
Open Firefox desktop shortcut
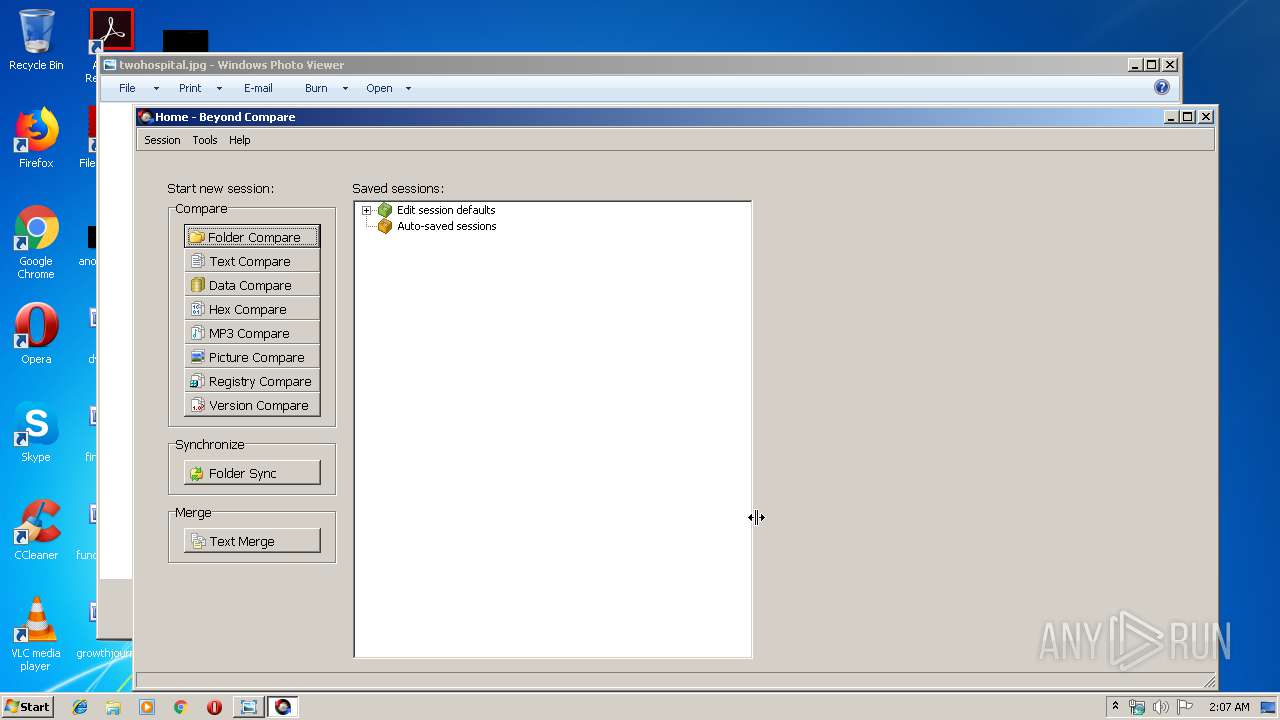click(36, 138)
